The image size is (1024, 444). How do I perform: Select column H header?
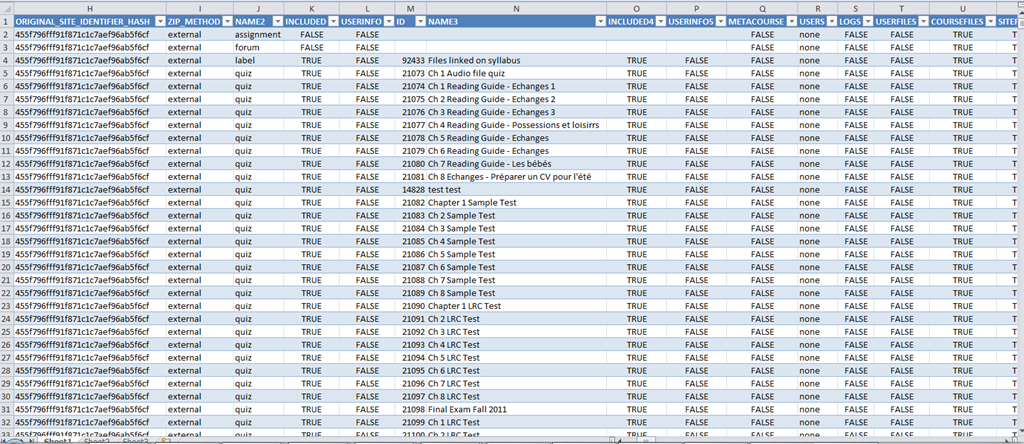[90, 8]
